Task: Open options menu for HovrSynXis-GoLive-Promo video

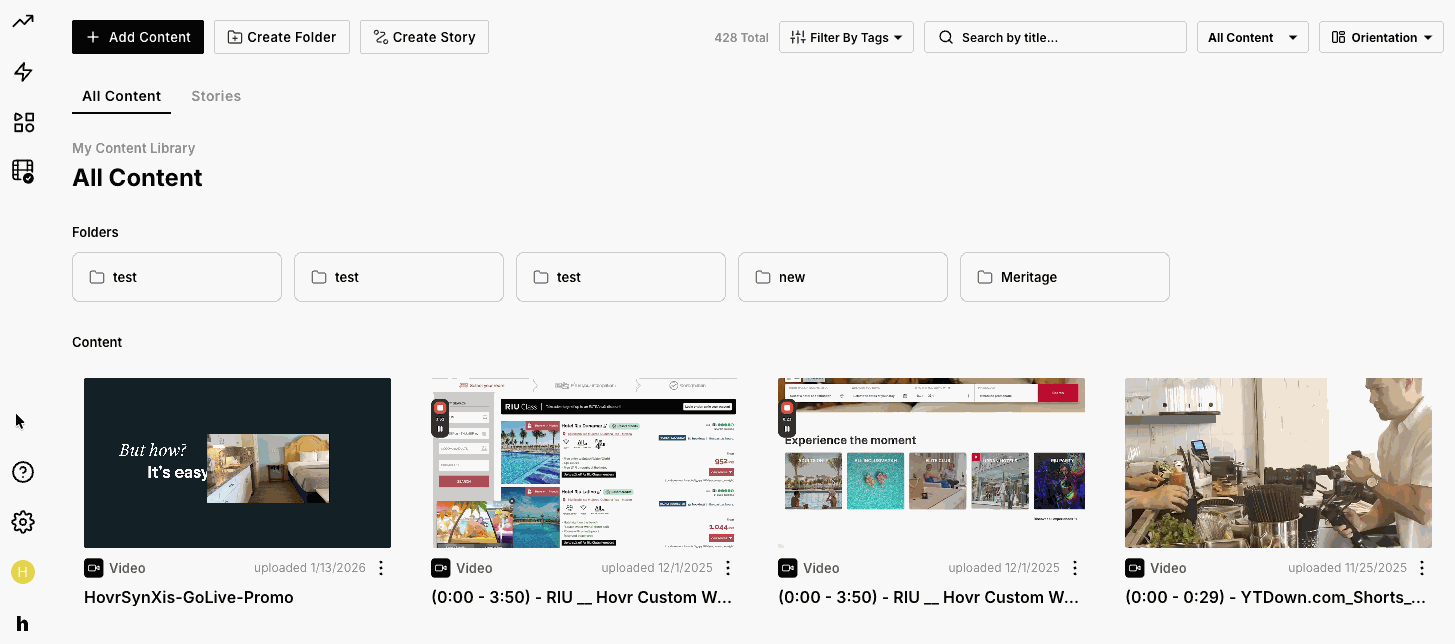Action: point(380,568)
